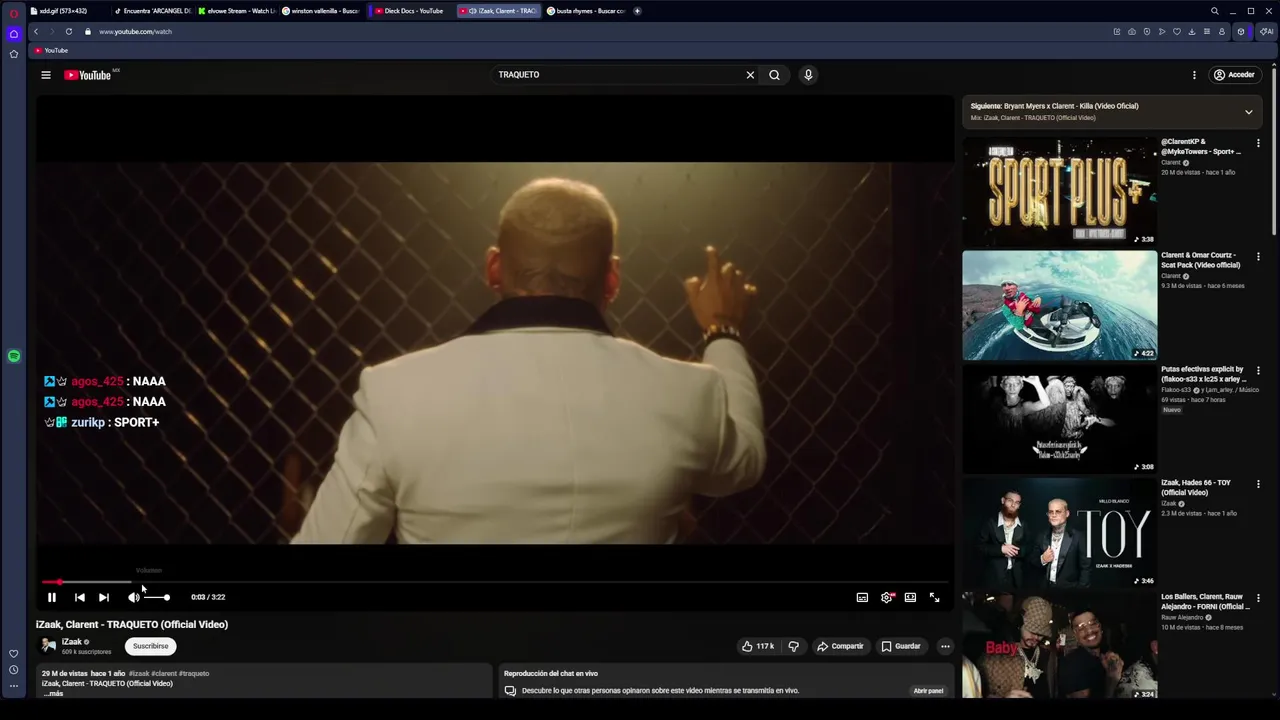Screen dimensions: 1280x720
Task: Open options for Scat Pack recommendation
Action: point(1258,257)
